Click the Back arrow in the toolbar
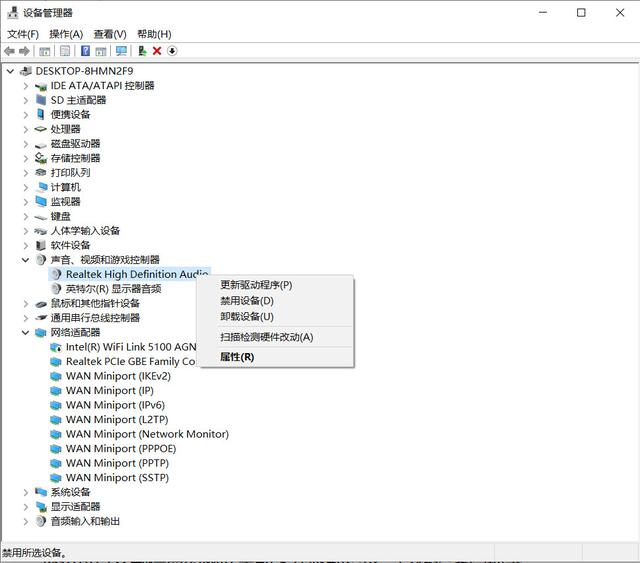Screen dimensions: 640x563 point(9,51)
